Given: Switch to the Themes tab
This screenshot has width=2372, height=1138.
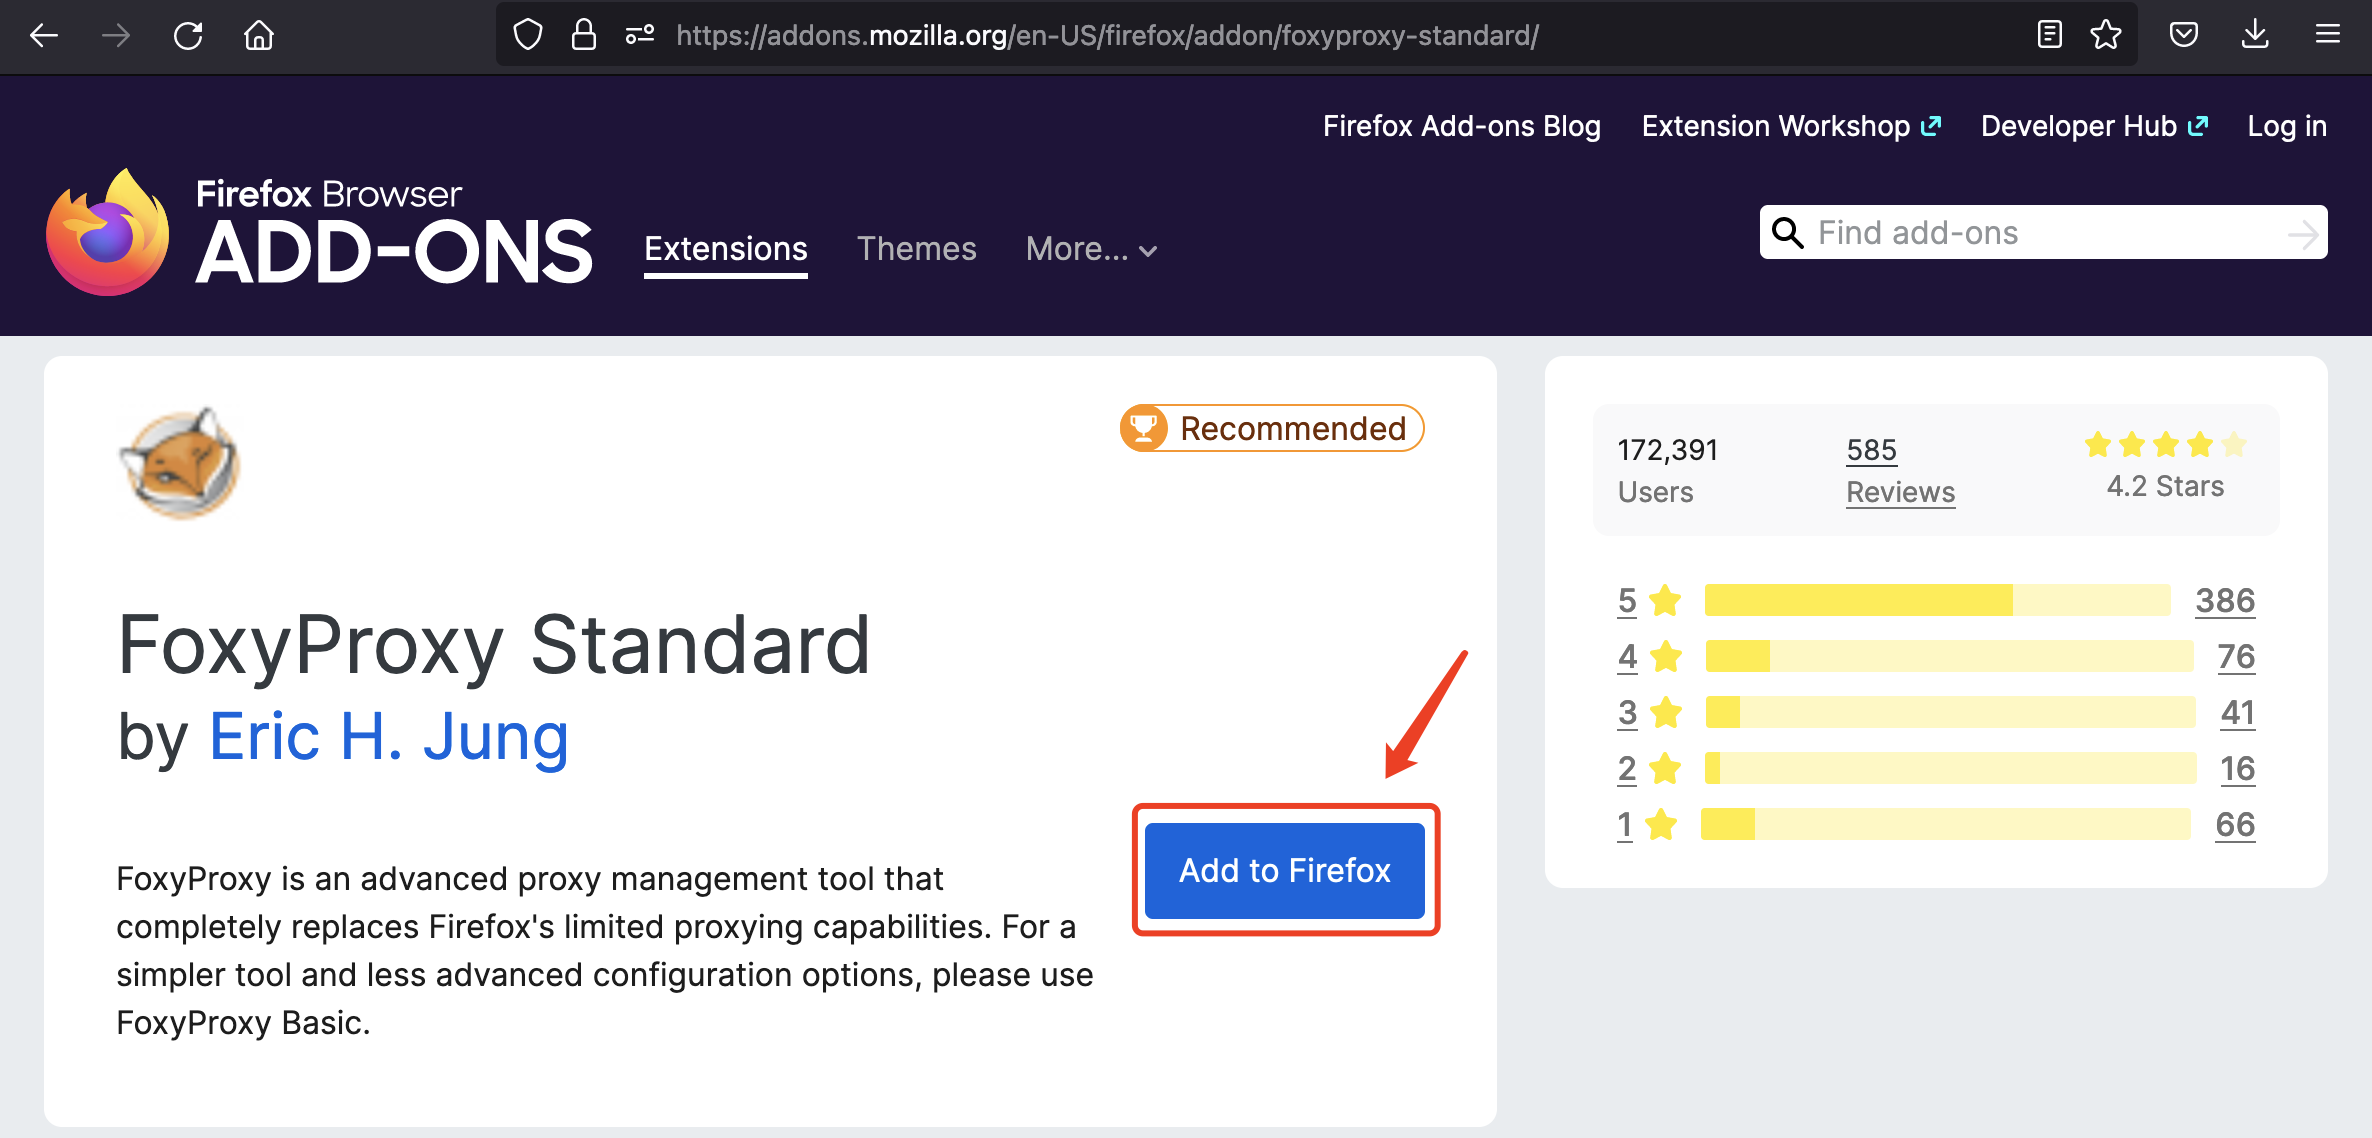Looking at the screenshot, I should 916,249.
